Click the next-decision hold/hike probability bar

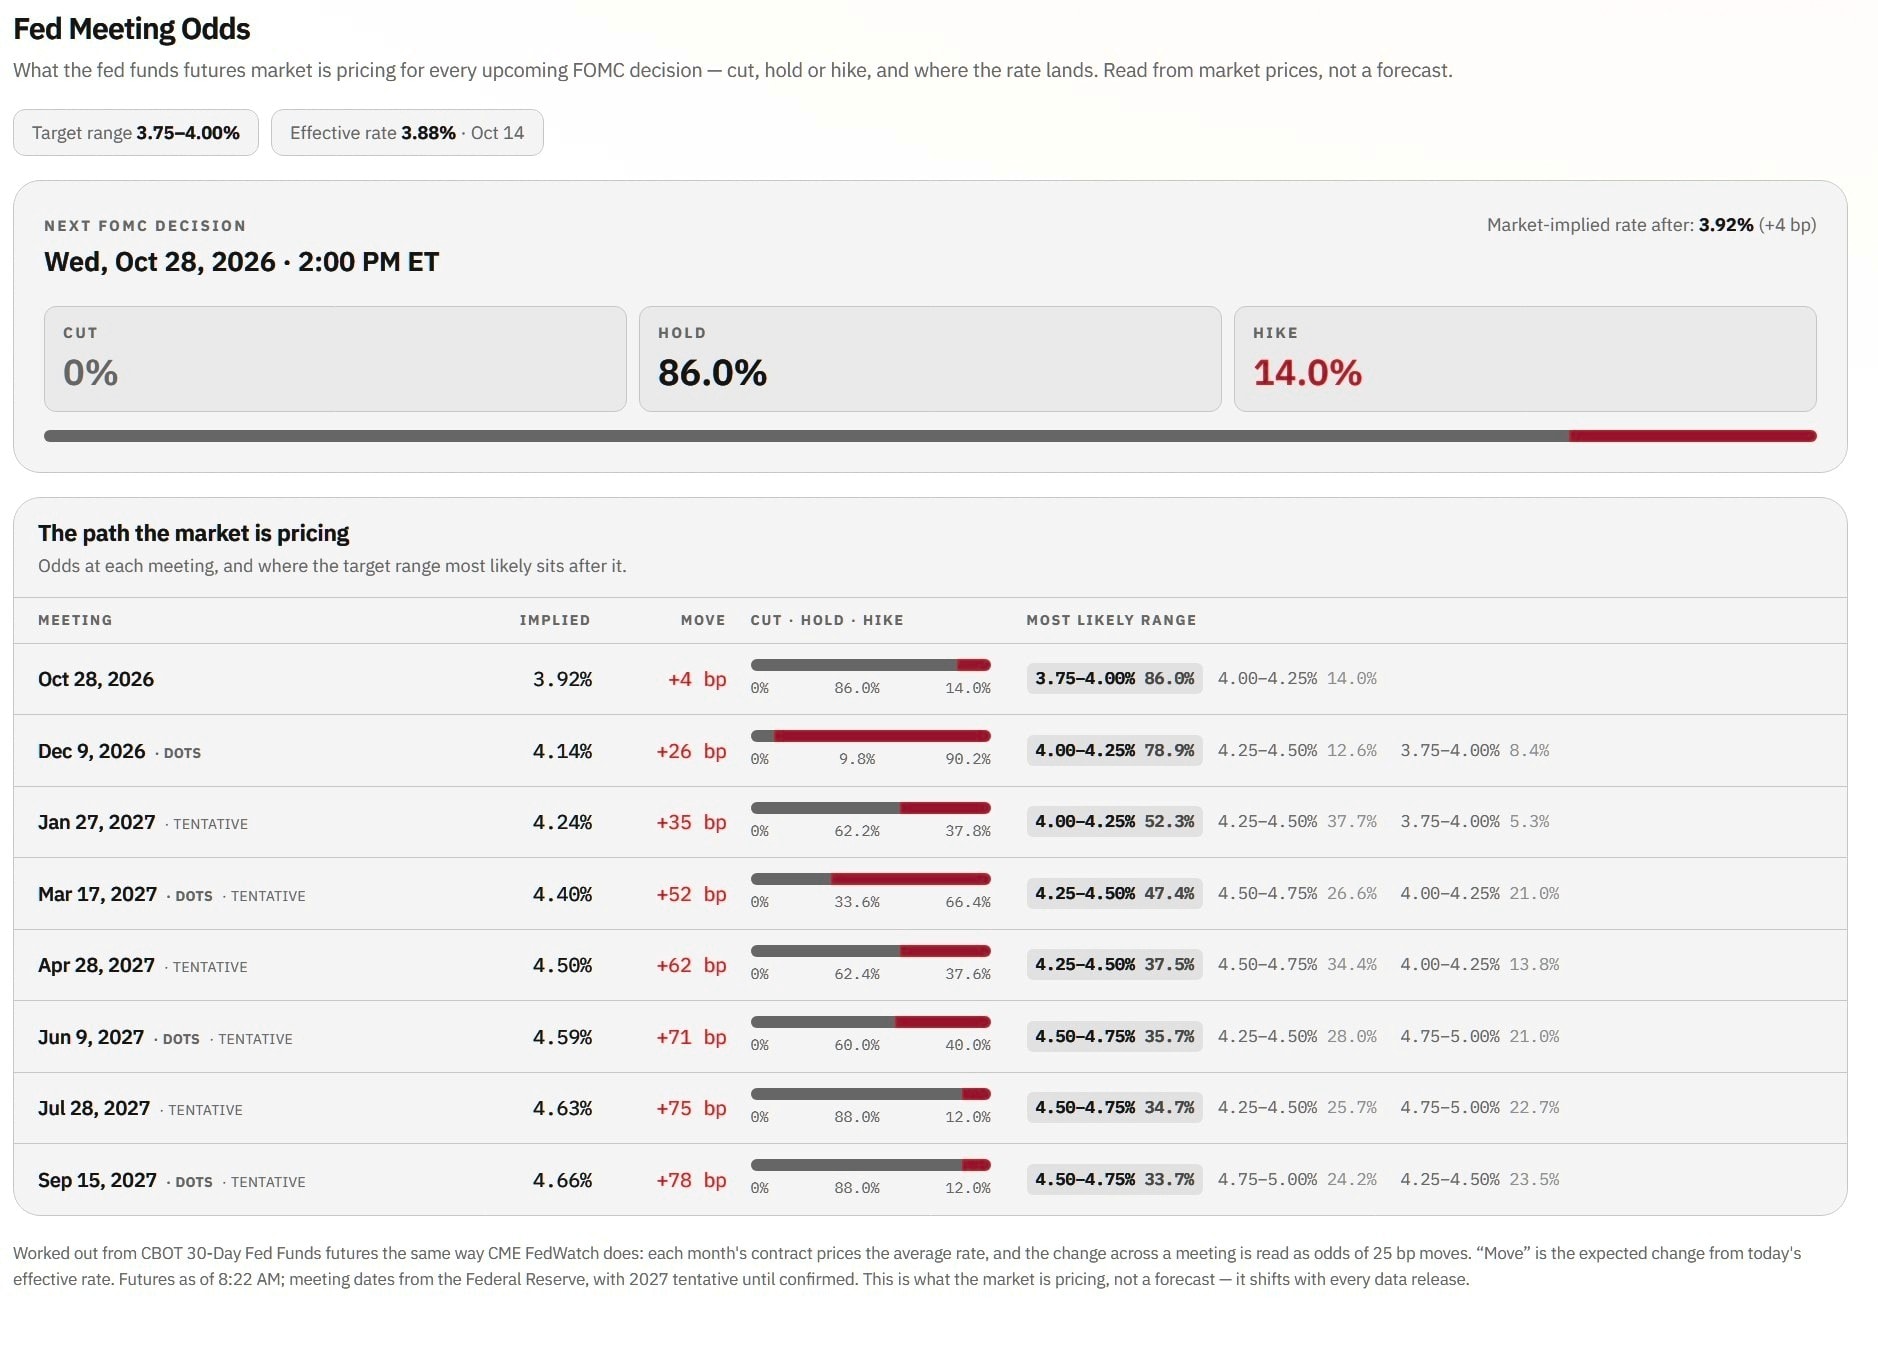(x=930, y=436)
